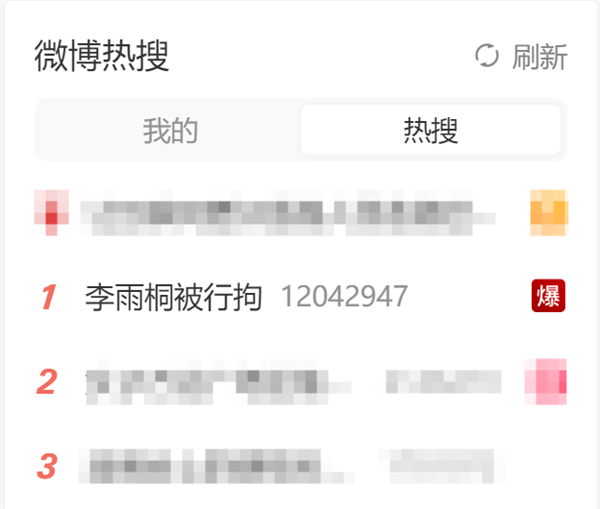Click the gray tab switcher background bar
600x509 pixels.
(300, 130)
